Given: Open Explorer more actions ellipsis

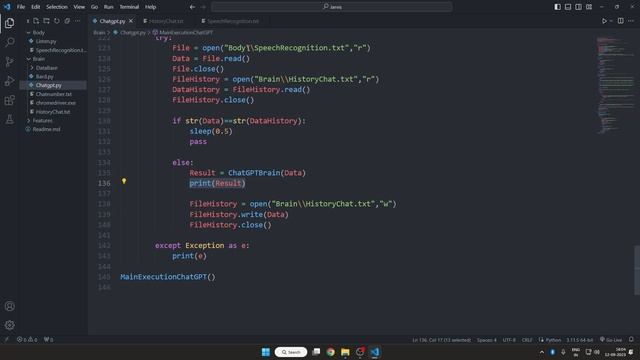Looking at the screenshot, I should click(x=78, y=21).
